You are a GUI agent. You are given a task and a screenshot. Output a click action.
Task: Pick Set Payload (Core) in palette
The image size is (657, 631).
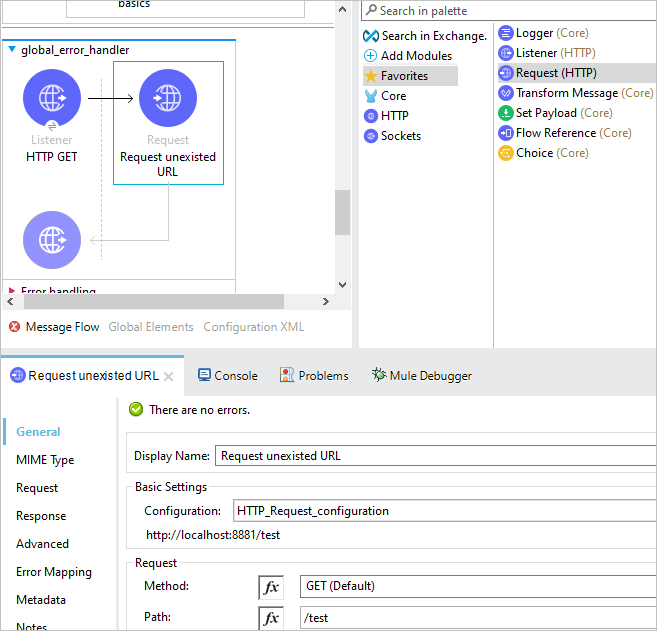(555, 113)
